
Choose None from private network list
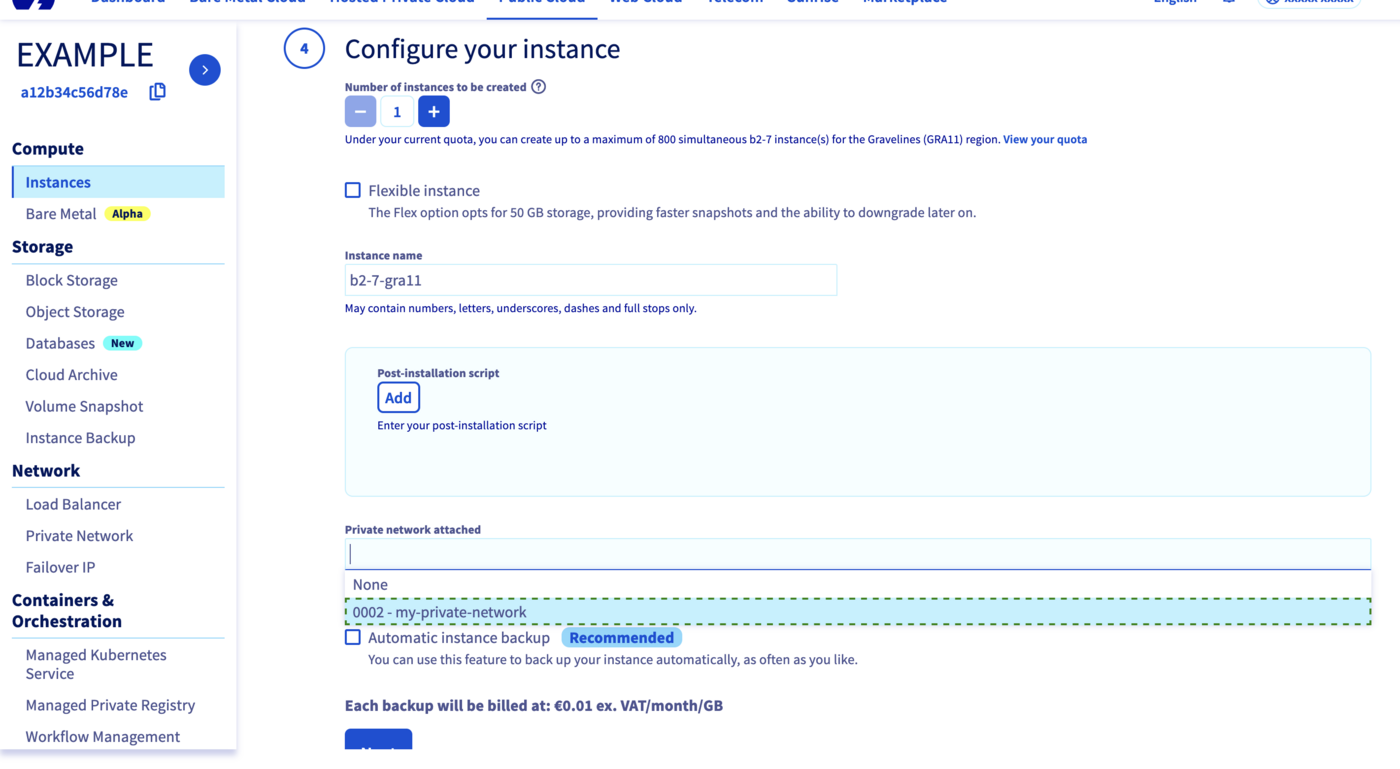370,585
